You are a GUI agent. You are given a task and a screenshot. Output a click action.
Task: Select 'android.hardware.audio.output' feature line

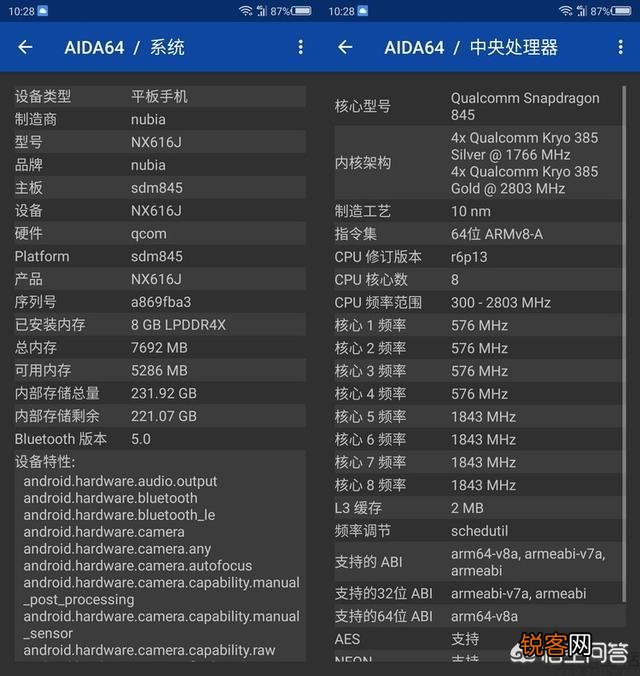pos(120,482)
